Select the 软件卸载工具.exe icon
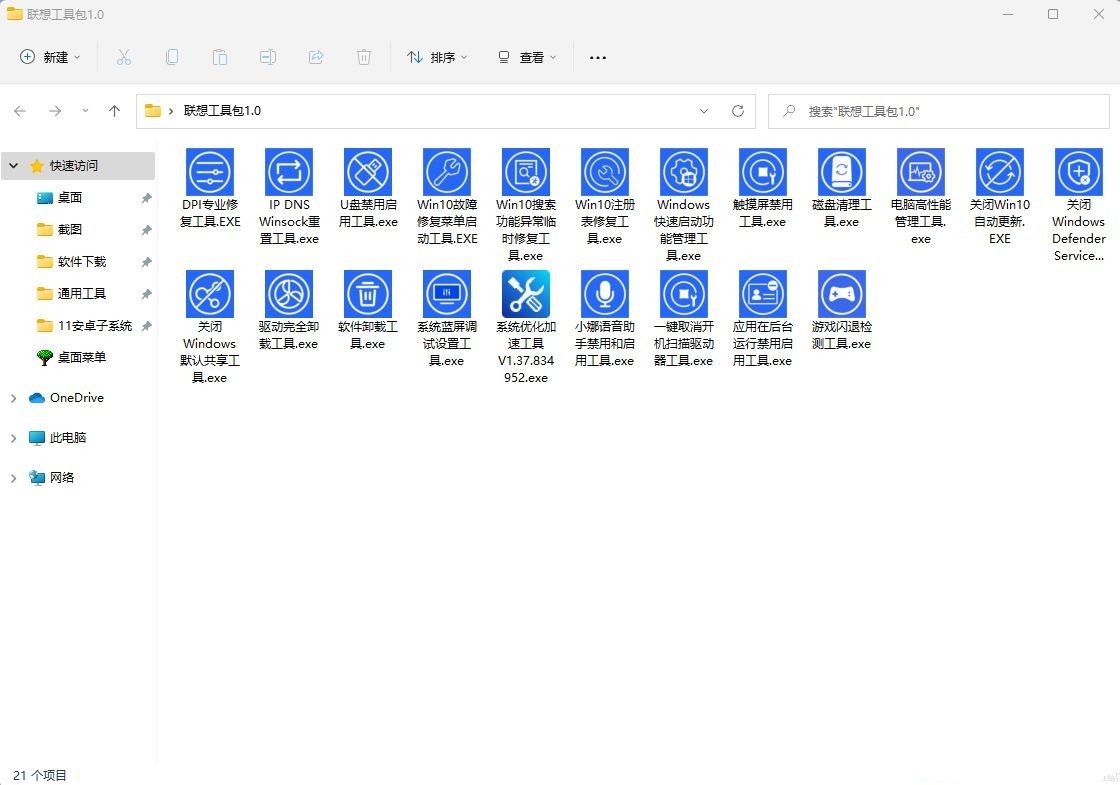1120x785 pixels. coord(368,294)
